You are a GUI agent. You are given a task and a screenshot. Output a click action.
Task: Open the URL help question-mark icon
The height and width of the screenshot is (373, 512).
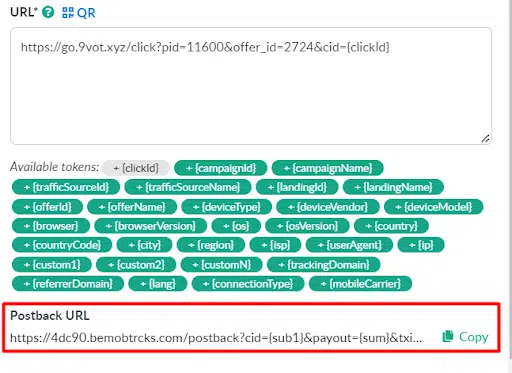(x=48, y=12)
